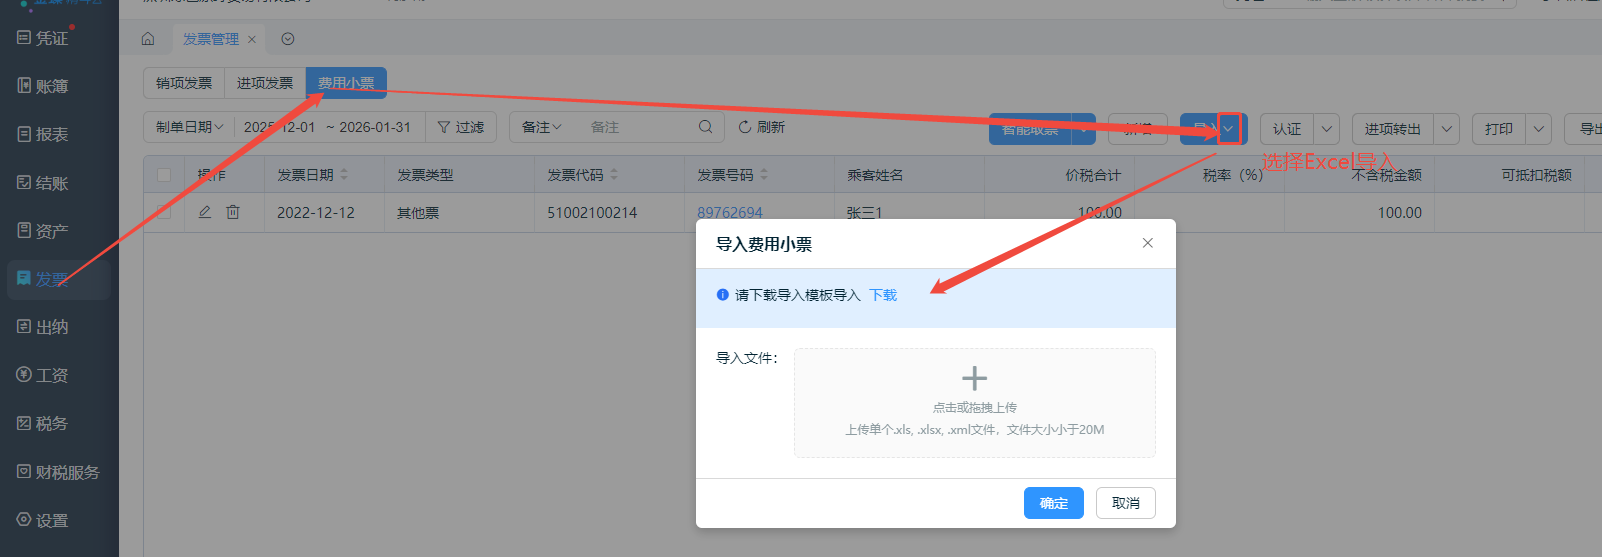The width and height of the screenshot is (1602, 557).
Task: Click the edit pencil icon in first row
Action: point(205,212)
